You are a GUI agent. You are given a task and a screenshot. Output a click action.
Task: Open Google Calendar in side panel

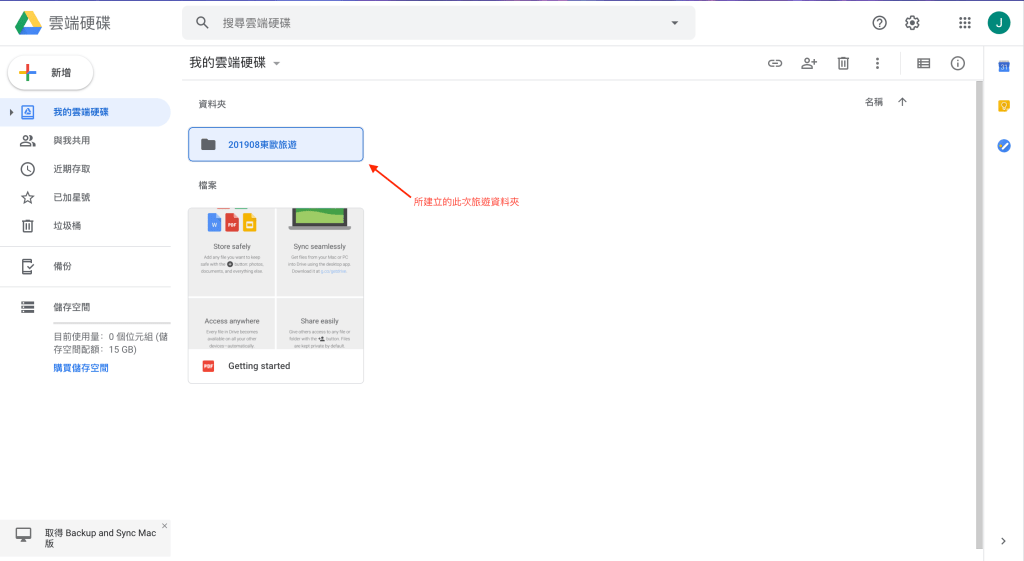pyautogui.click(x=1004, y=67)
